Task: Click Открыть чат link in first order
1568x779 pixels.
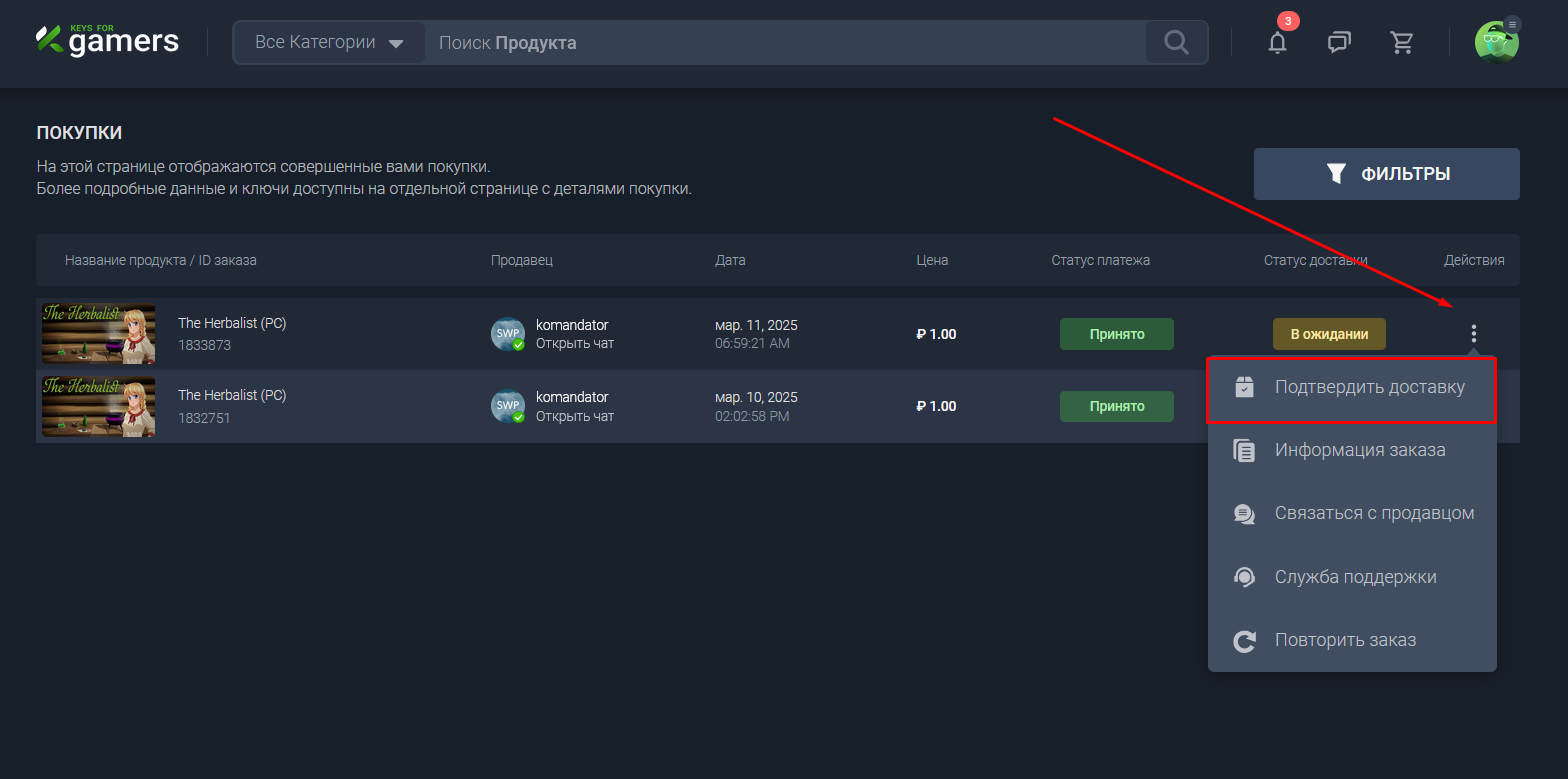Action: click(x=575, y=344)
